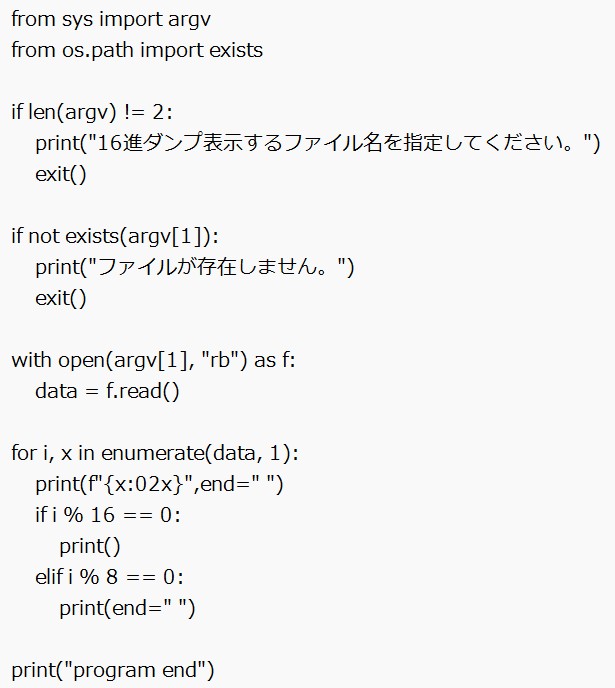Click the 'for i, x in enumerate(data, 1):' line
The width and height of the screenshot is (615, 688).
click(x=155, y=453)
